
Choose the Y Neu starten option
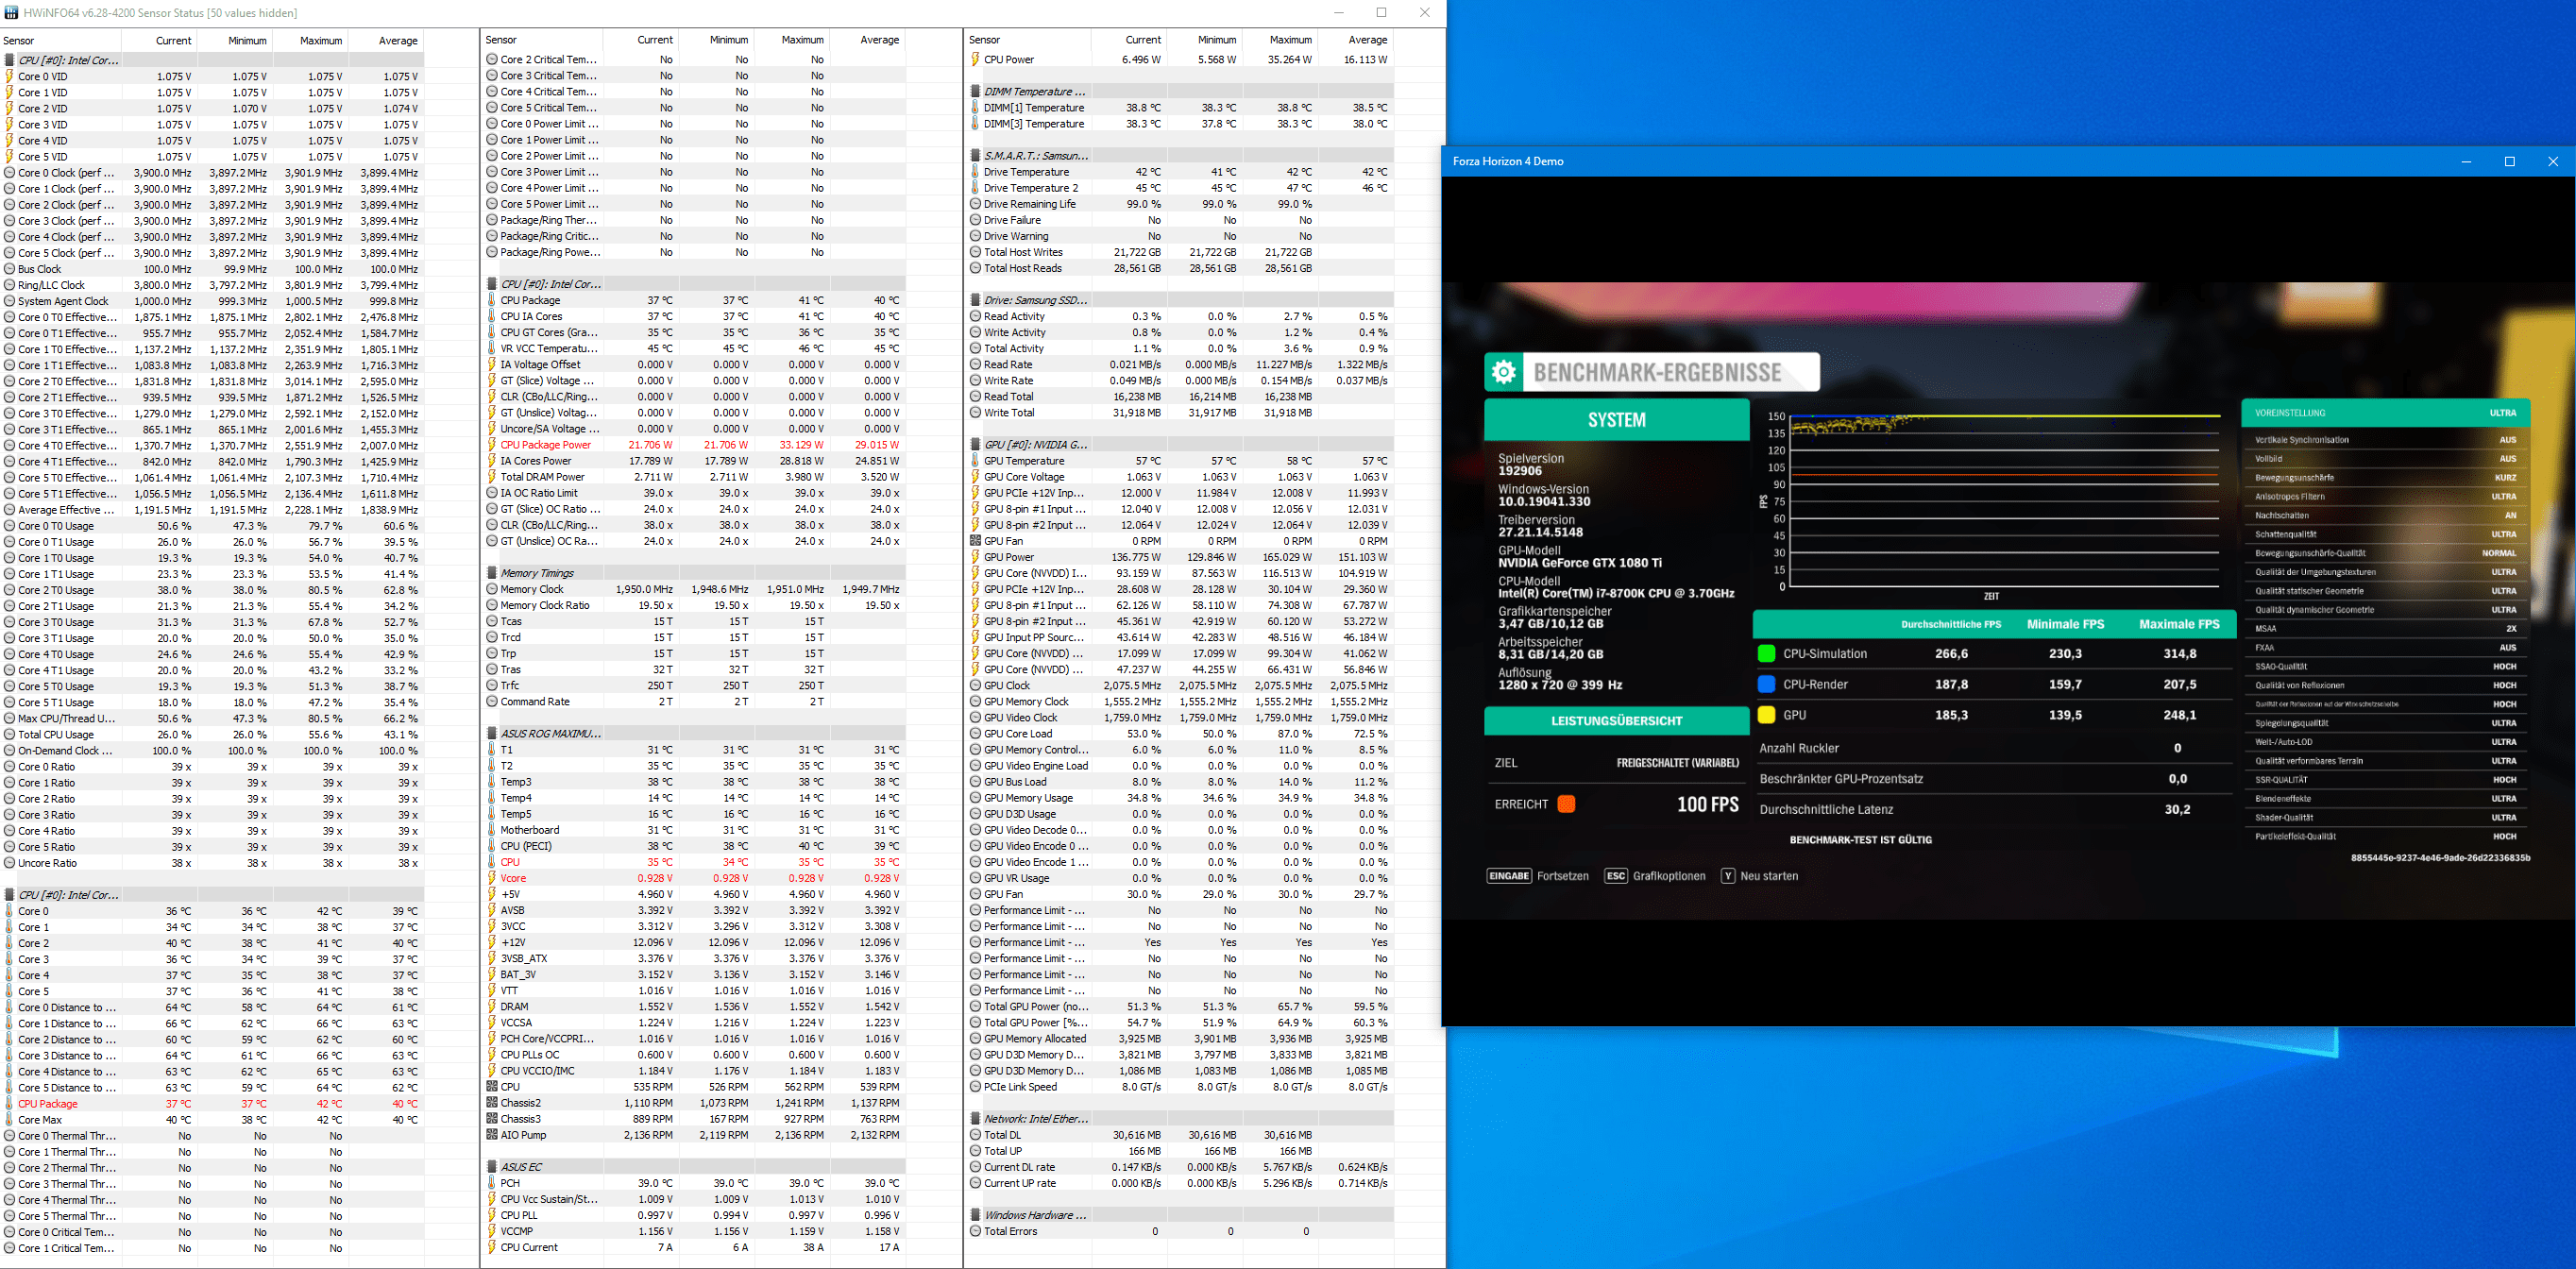point(1759,876)
